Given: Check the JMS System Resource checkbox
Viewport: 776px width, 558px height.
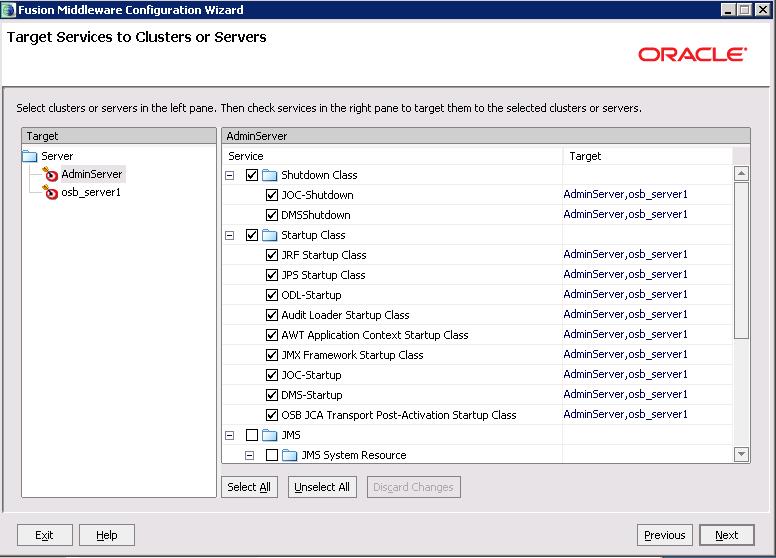Looking at the screenshot, I should pos(272,455).
